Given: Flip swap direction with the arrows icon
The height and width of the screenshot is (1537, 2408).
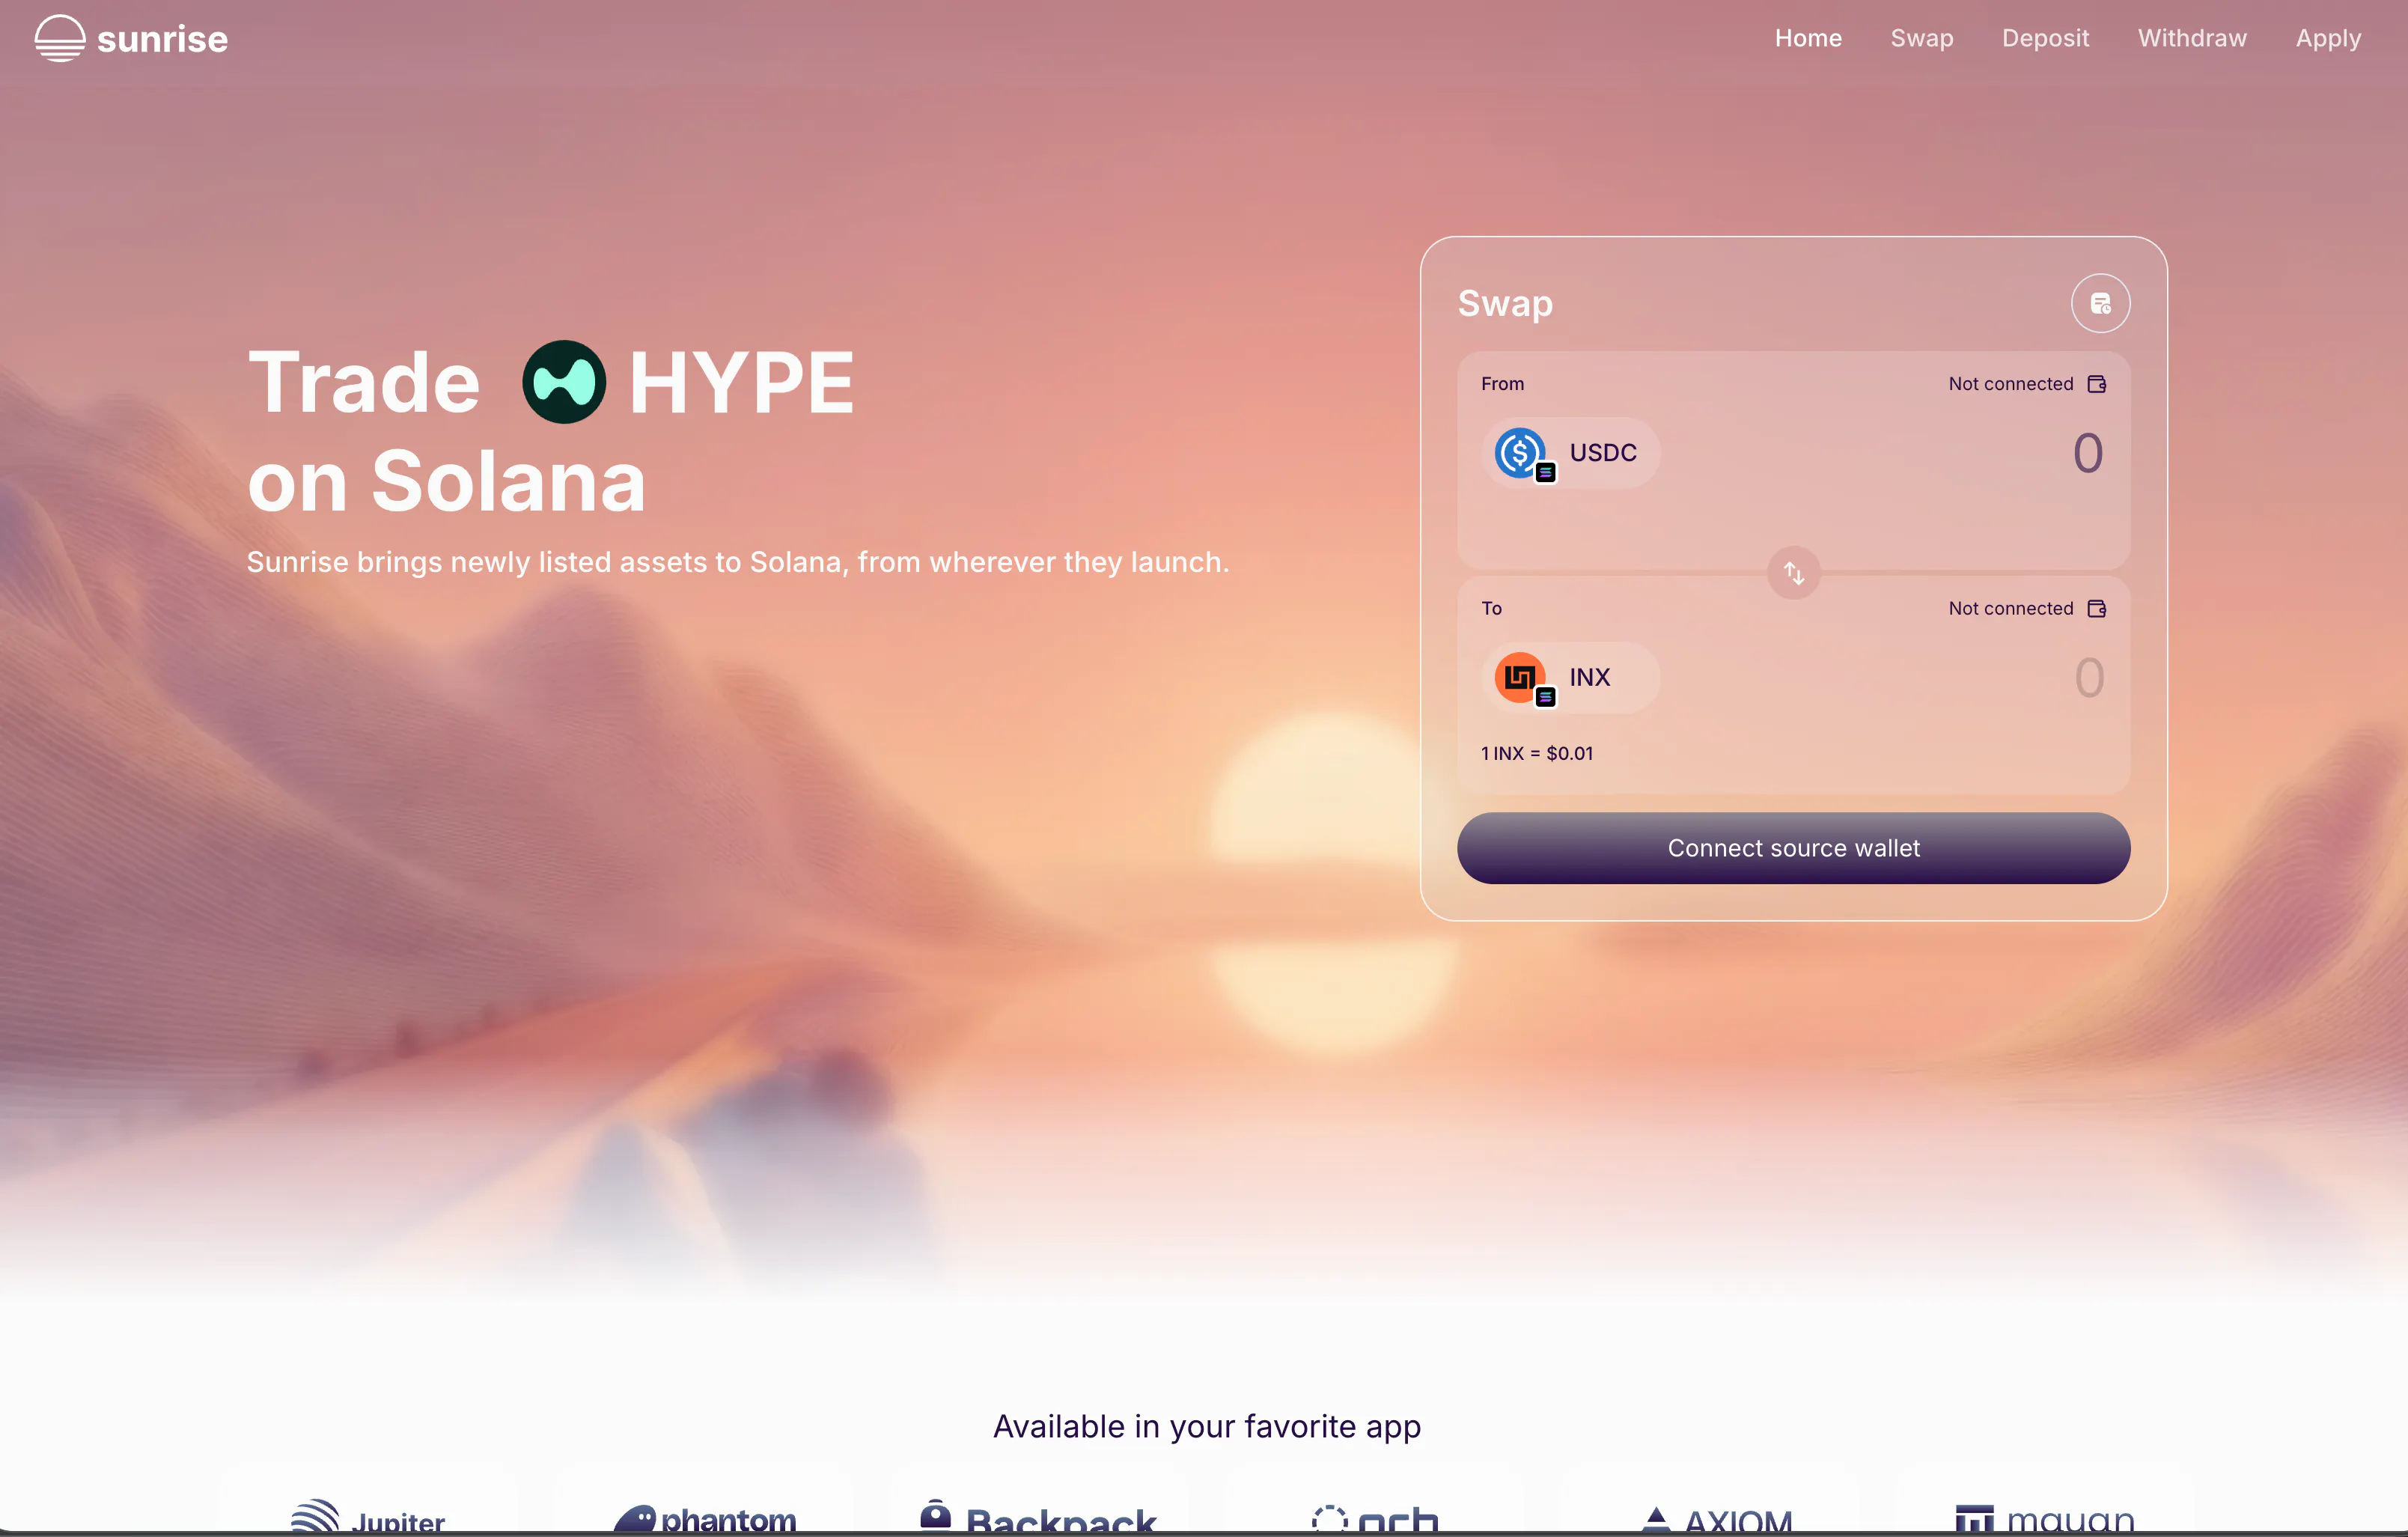Looking at the screenshot, I should pos(1794,573).
